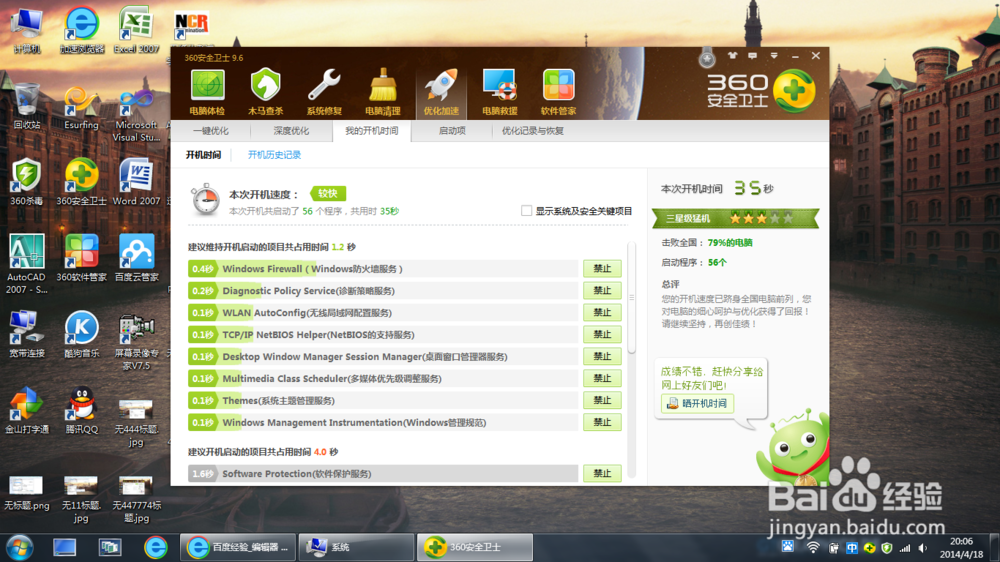Open 酷狗音乐 desktop icon
The image size is (1000, 562).
click(x=82, y=334)
